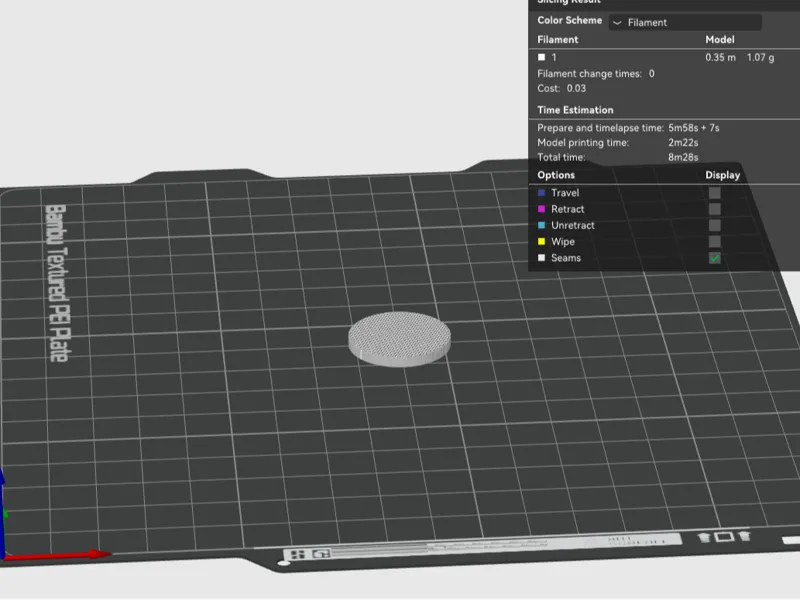
Task: Click the 'Color Scheme' label
Action: [x=569, y=20]
